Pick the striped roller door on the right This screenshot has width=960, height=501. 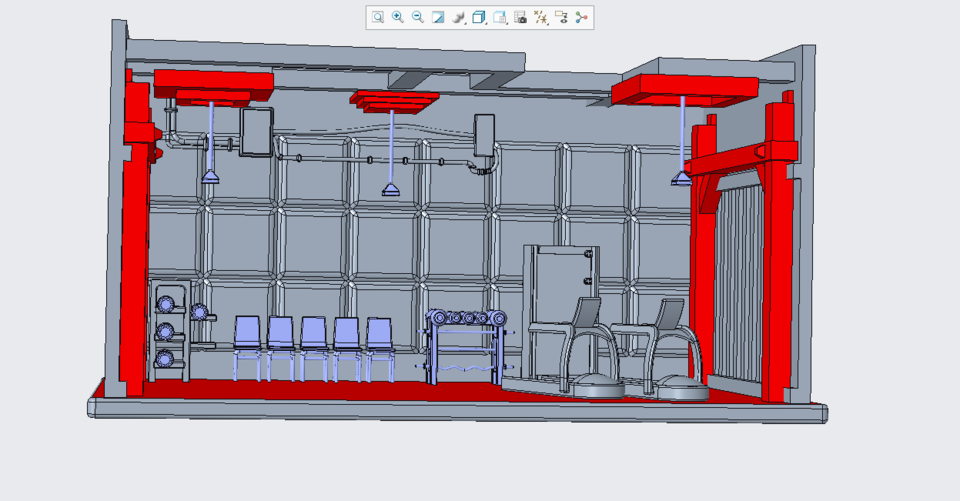point(739,280)
